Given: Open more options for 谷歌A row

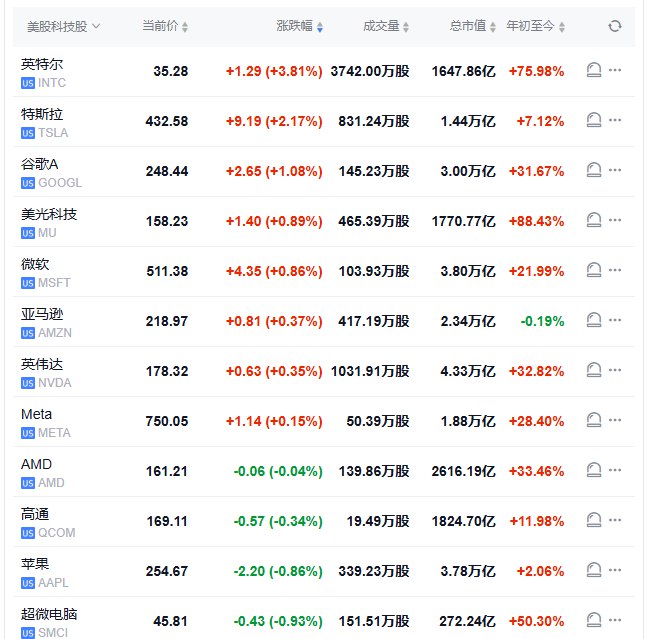Looking at the screenshot, I should (615, 170).
